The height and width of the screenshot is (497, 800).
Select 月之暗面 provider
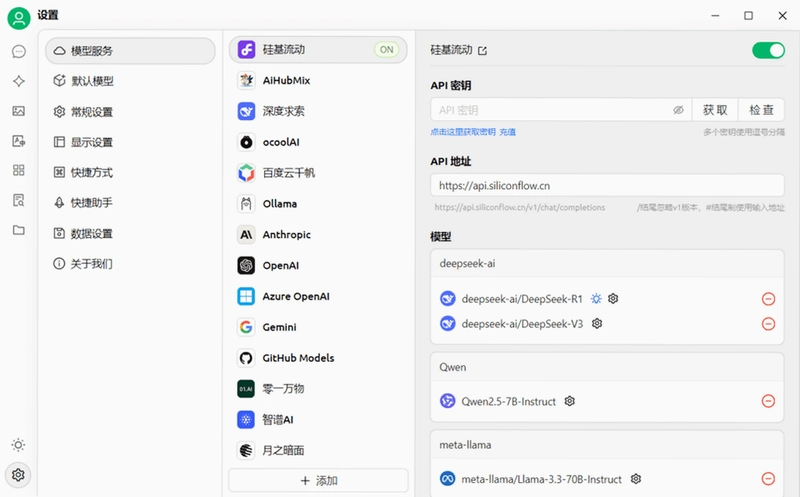click(318, 451)
